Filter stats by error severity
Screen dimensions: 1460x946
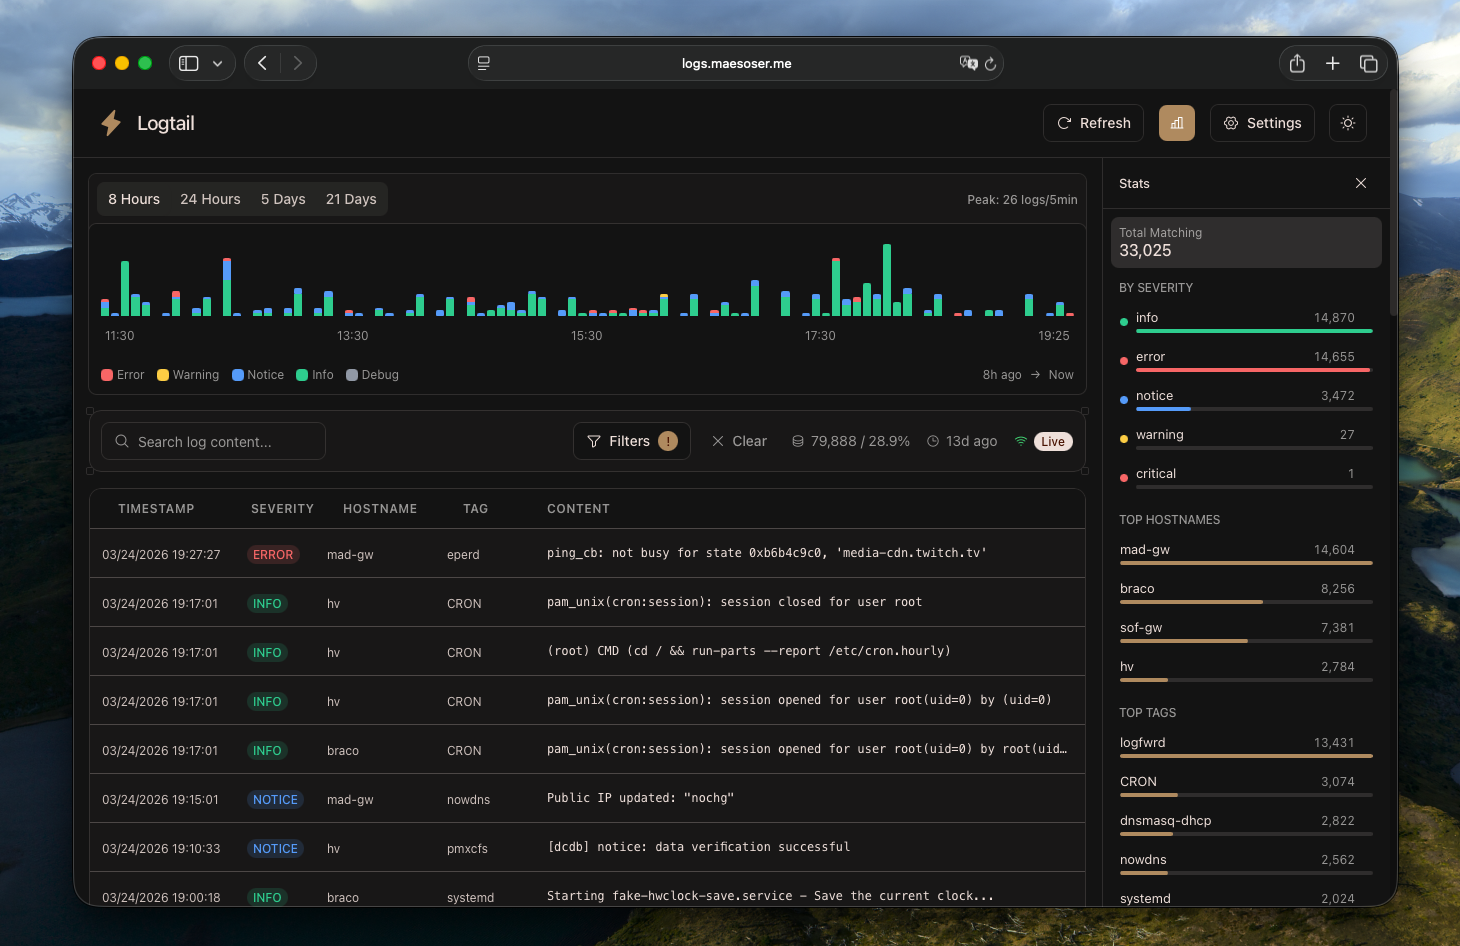point(1246,360)
